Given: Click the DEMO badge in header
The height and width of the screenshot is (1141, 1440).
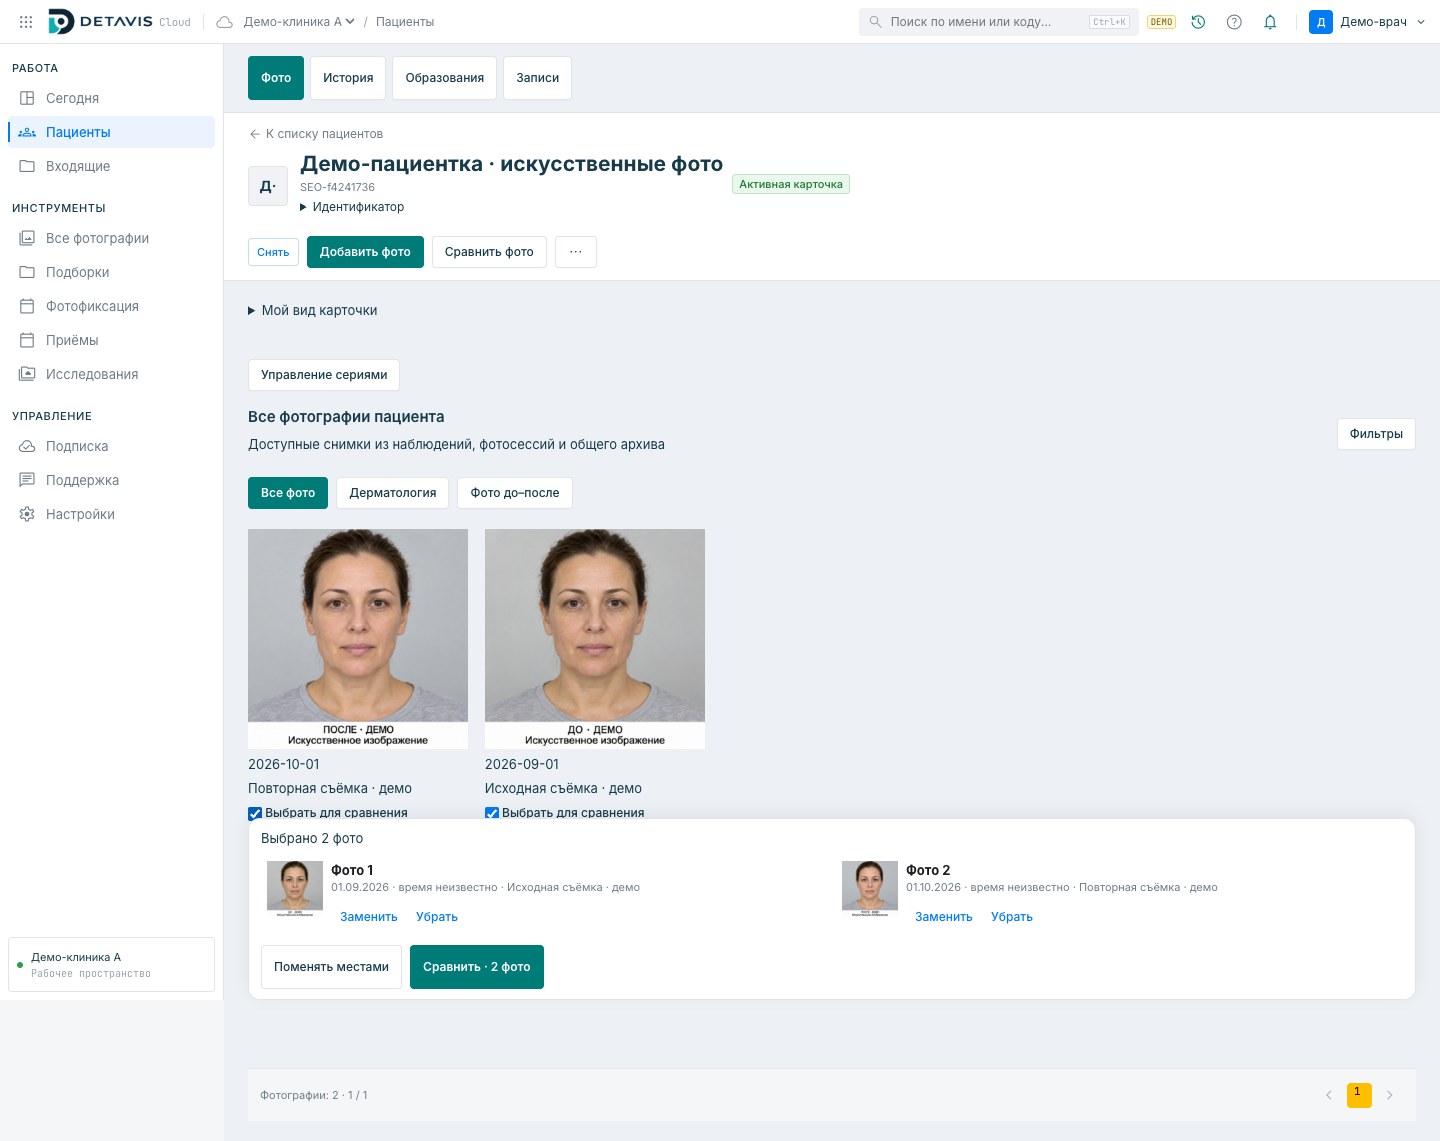Looking at the screenshot, I should click(x=1161, y=22).
